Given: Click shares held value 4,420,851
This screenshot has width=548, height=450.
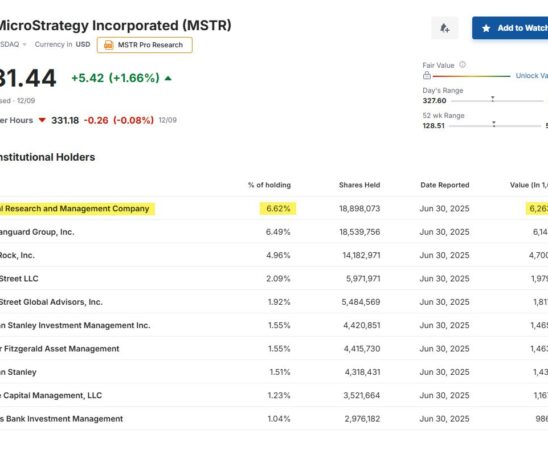Looking at the screenshot, I should pyautogui.click(x=362, y=325).
